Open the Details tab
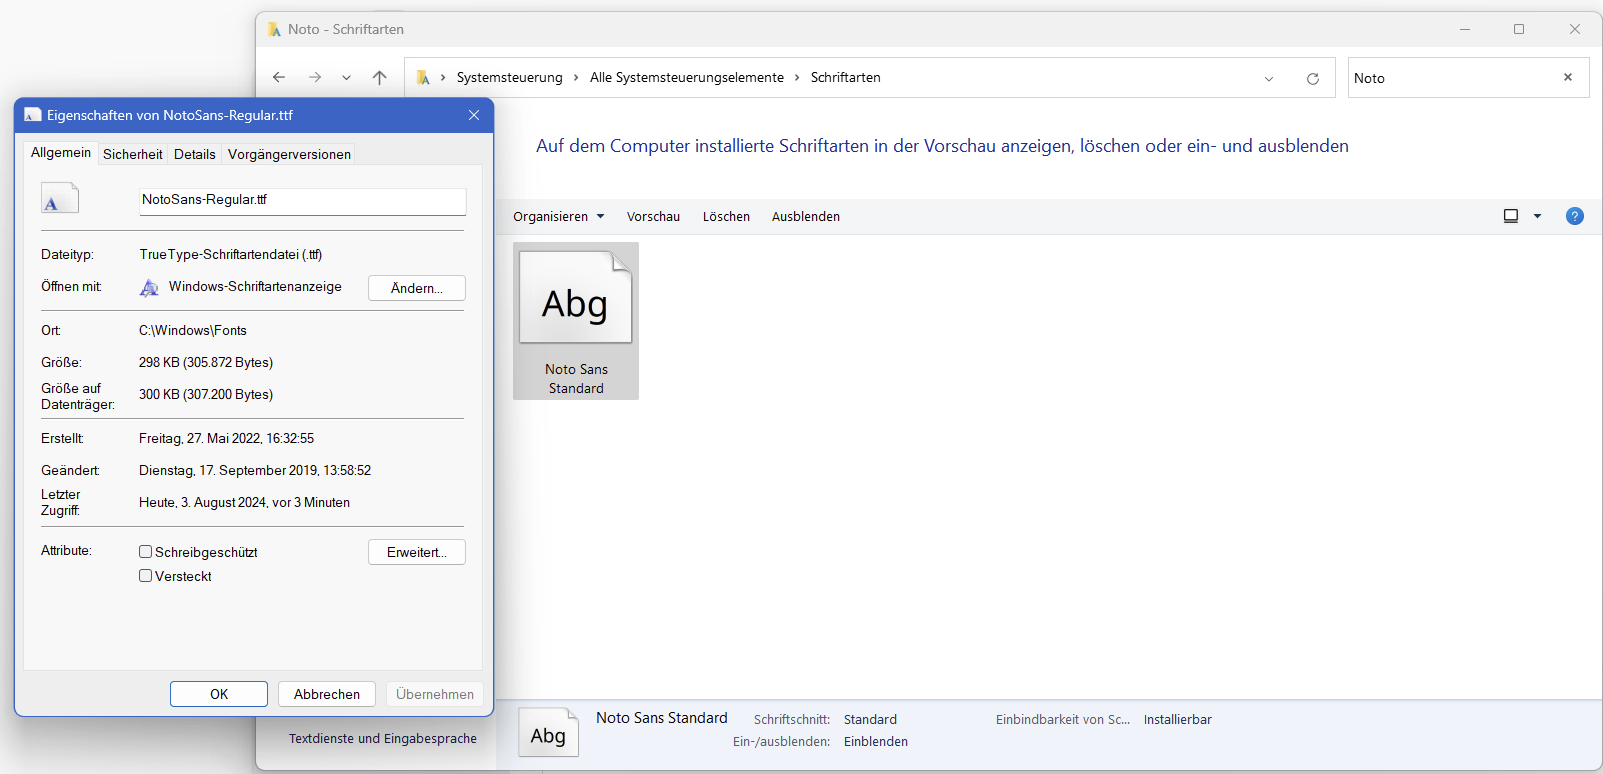Image resolution: width=1603 pixels, height=774 pixels. pyautogui.click(x=194, y=154)
